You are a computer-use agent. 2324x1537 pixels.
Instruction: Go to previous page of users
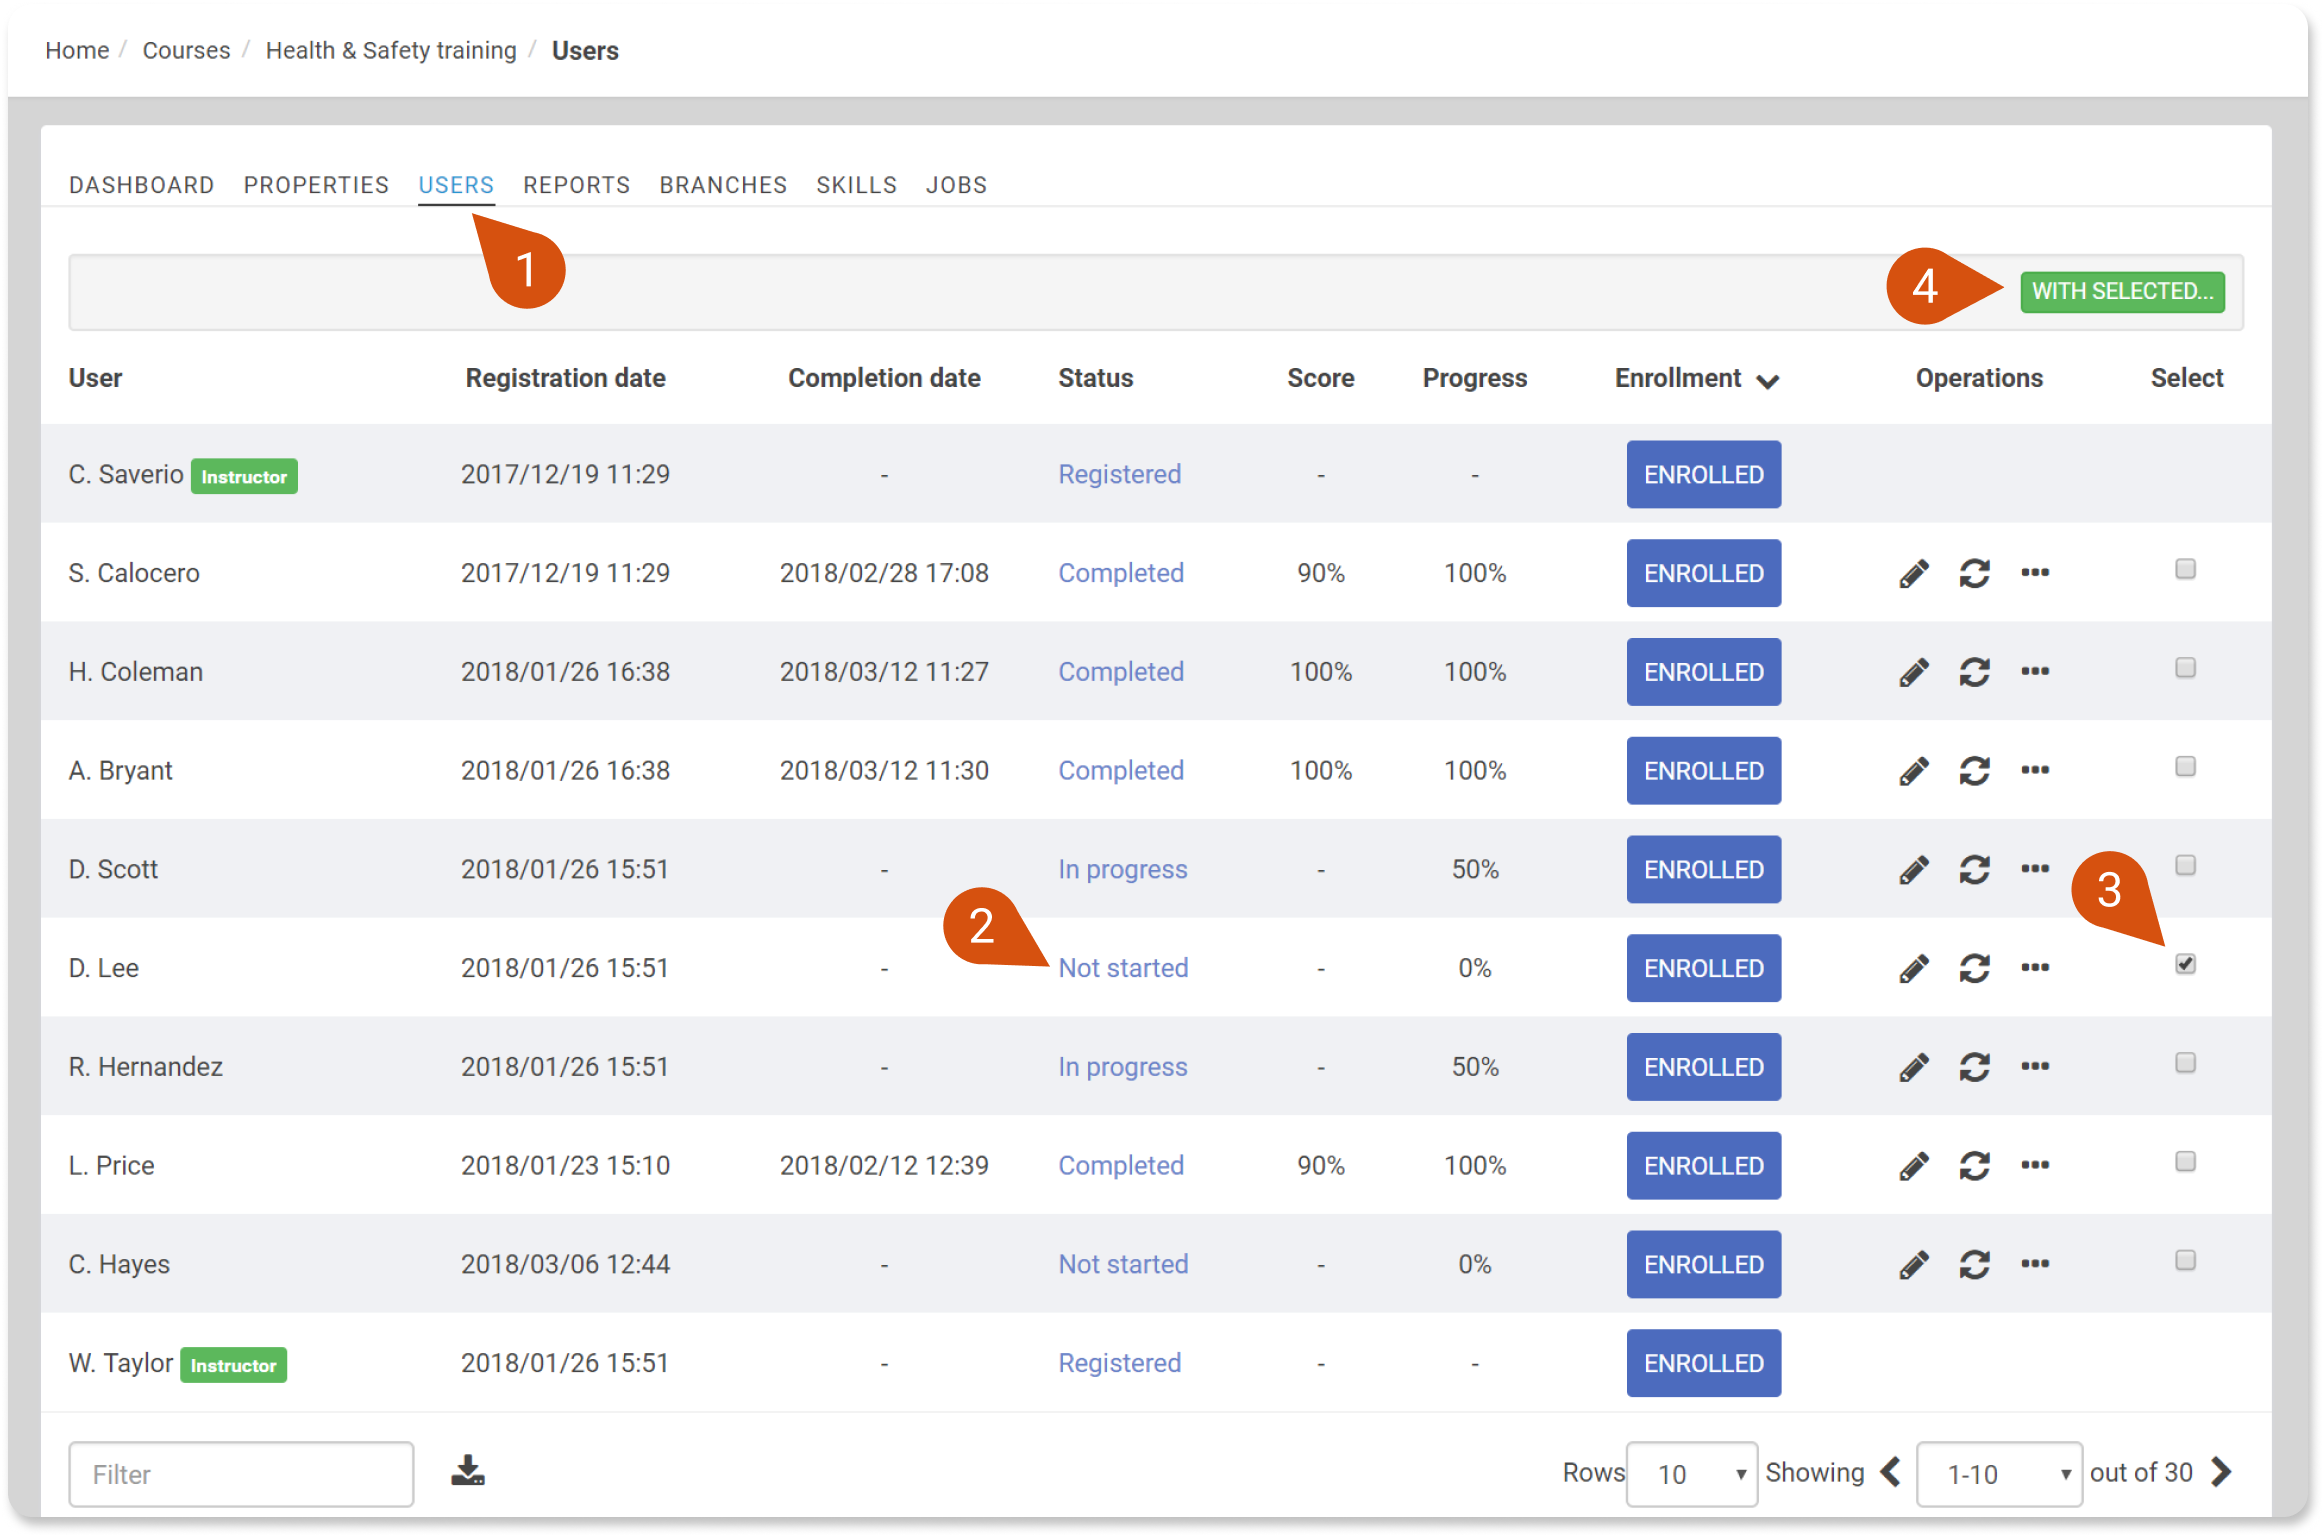click(1890, 1472)
